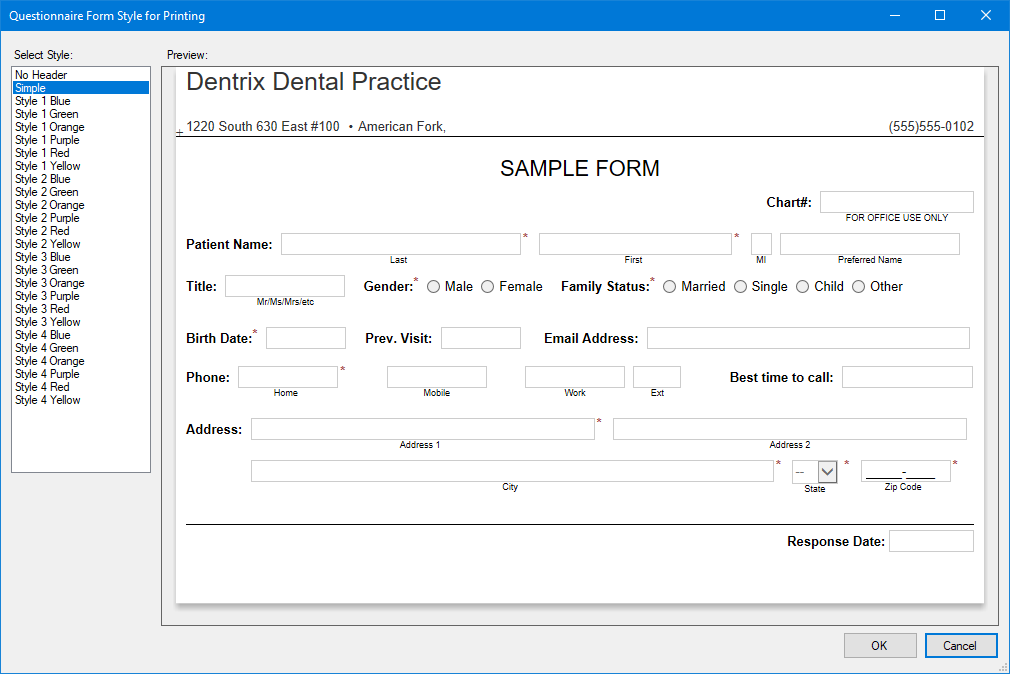Click the OK button

[879, 646]
